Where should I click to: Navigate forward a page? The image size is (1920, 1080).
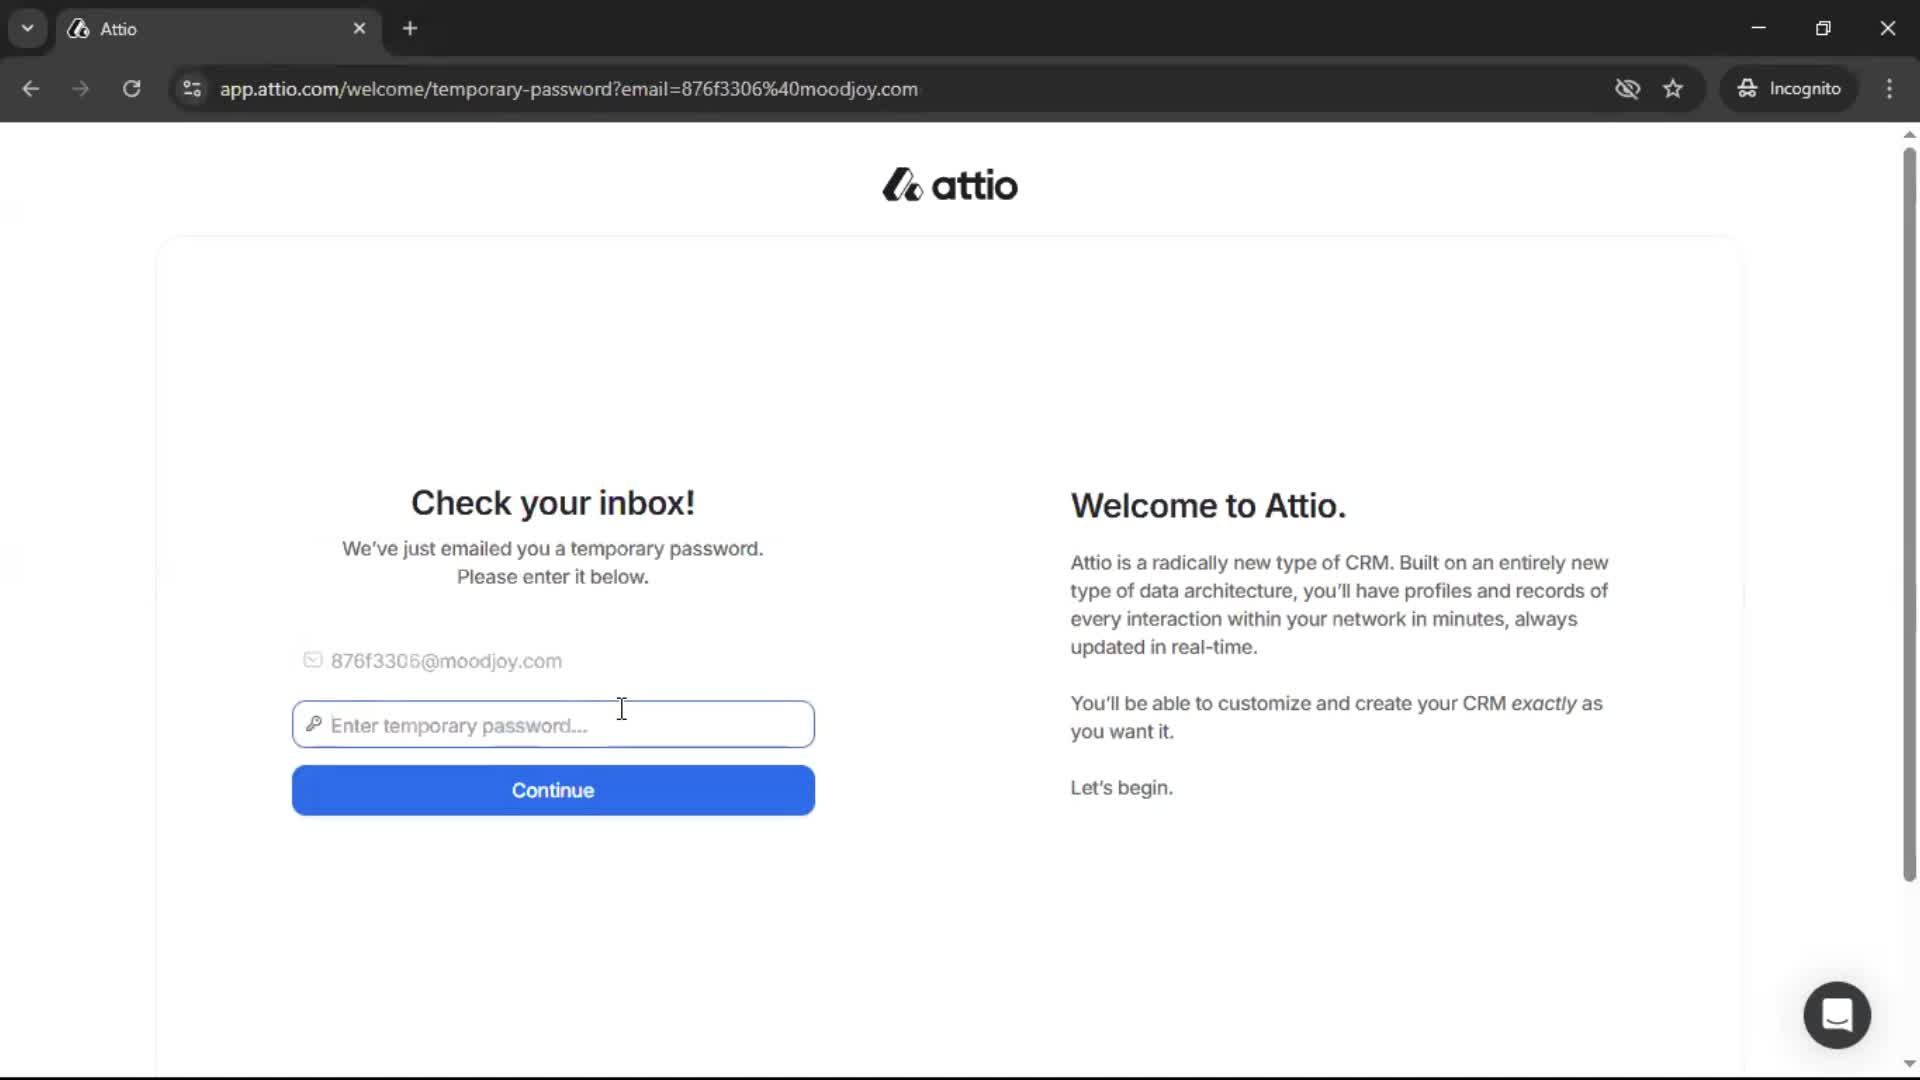tap(80, 88)
